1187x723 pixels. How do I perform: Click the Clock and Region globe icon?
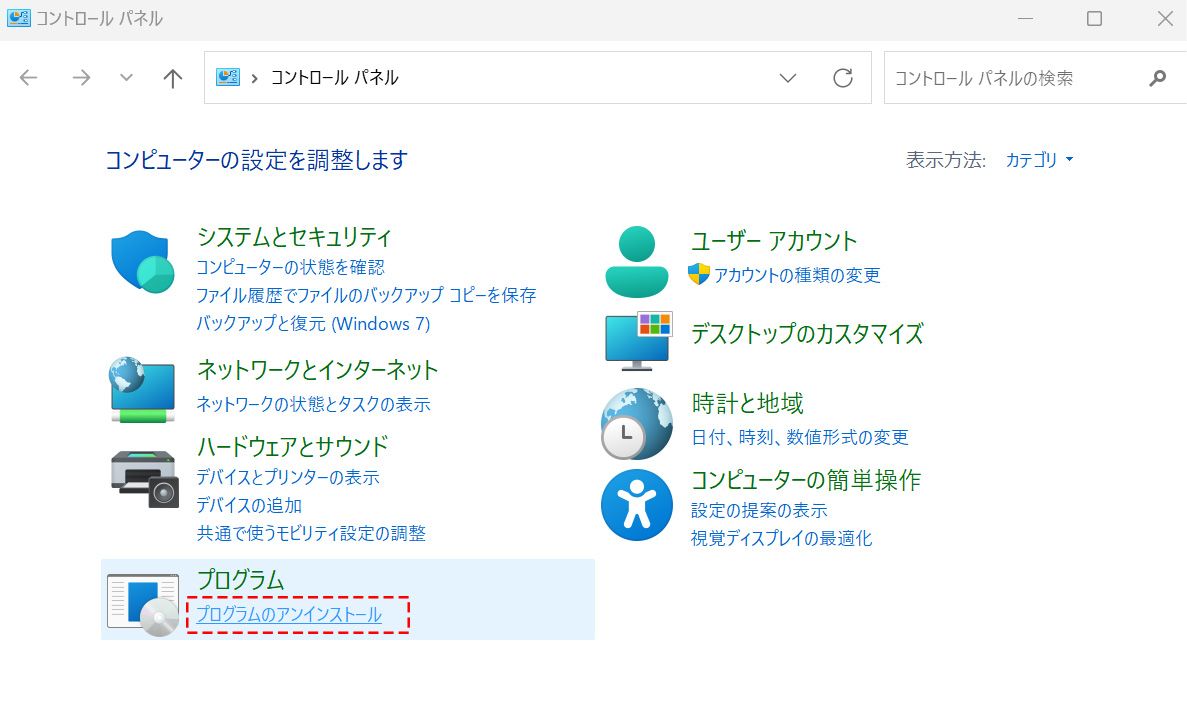click(637, 423)
